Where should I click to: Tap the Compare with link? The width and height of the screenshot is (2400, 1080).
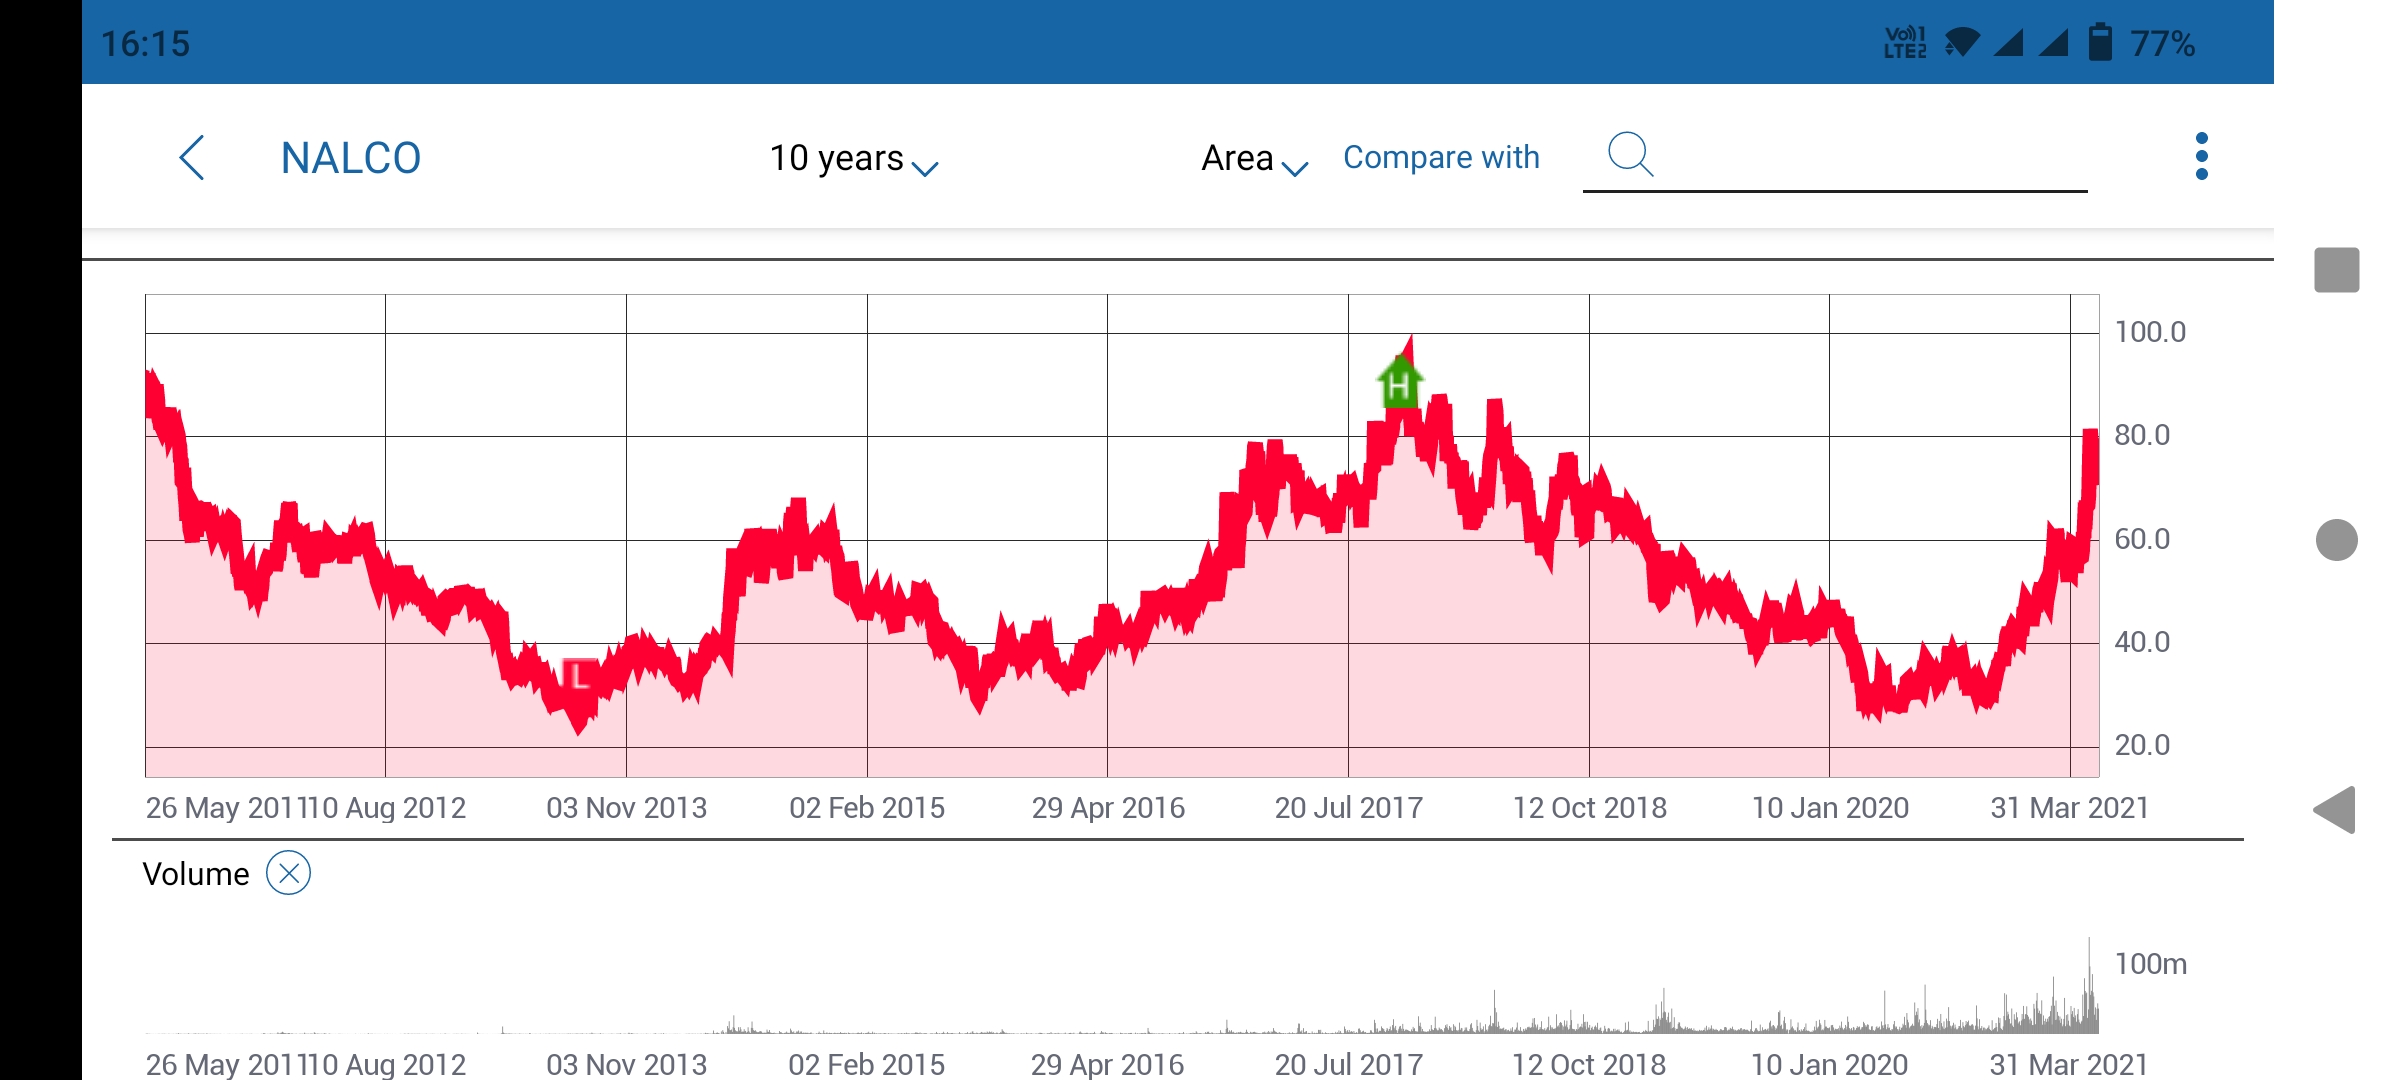[1441, 157]
